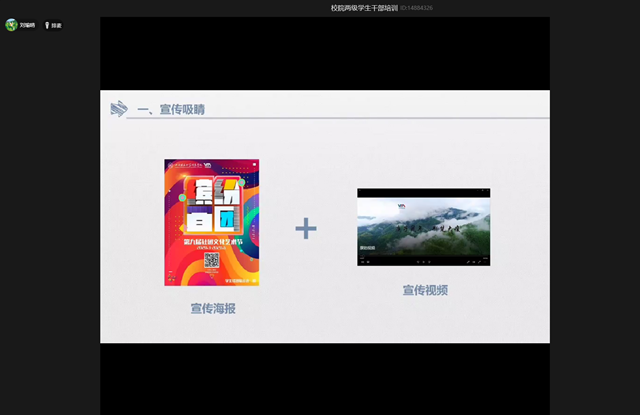Viewport: 640px width, 415px height.
Task: Click the 宣传海报 caption text
Action: pyautogui.click(x=212, y=309)
